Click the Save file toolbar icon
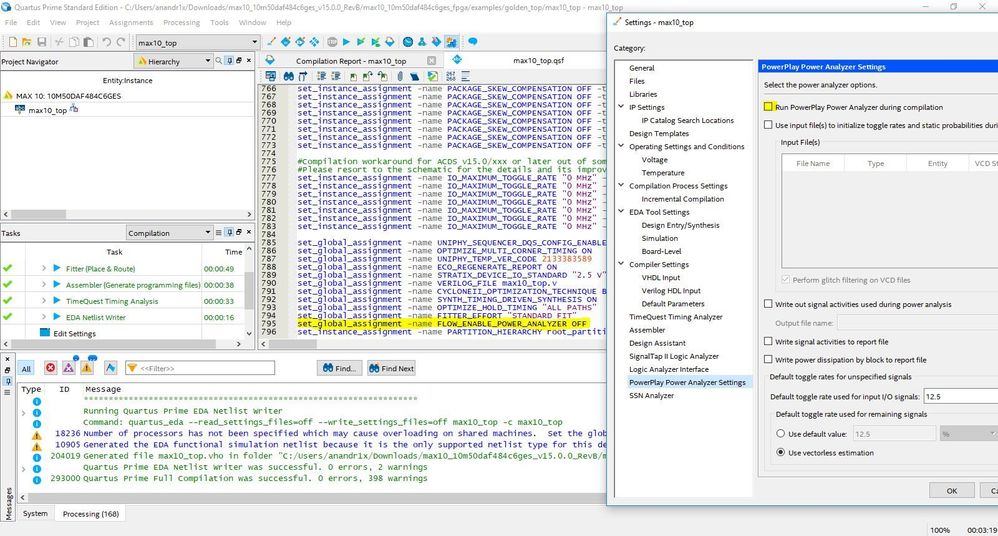This screenshot has width=998, height=536. tap(41, 42)
